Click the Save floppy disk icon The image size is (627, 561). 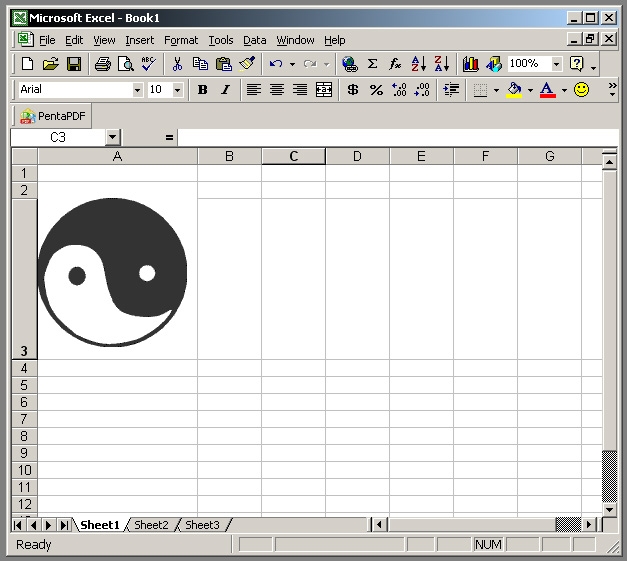[74, 64]
